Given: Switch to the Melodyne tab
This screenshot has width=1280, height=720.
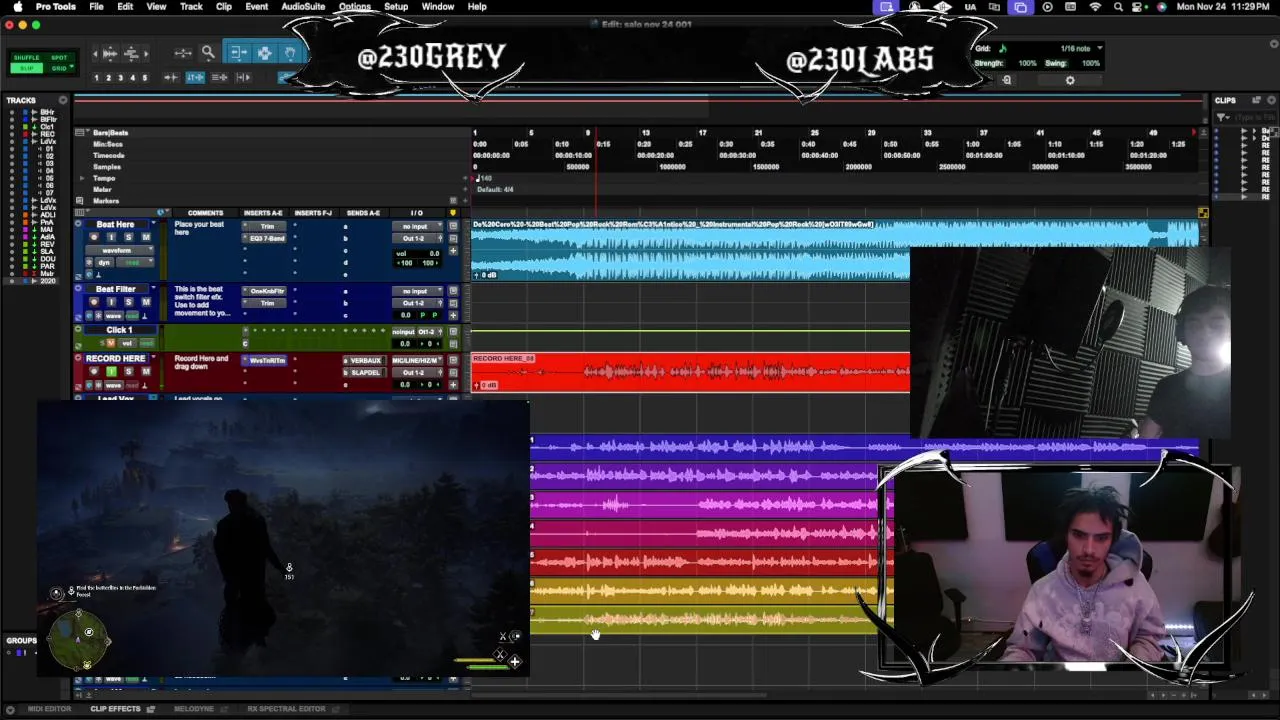Looking at the screenshot, I should point(194,709).
